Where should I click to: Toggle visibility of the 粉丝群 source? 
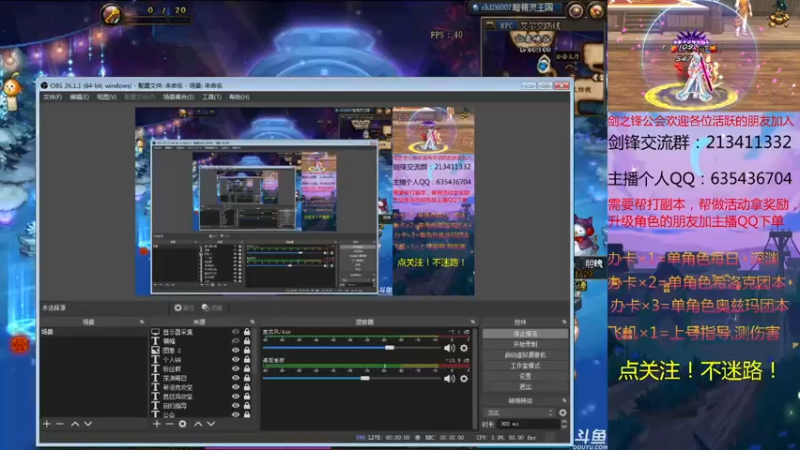click(x=235, y=368)
